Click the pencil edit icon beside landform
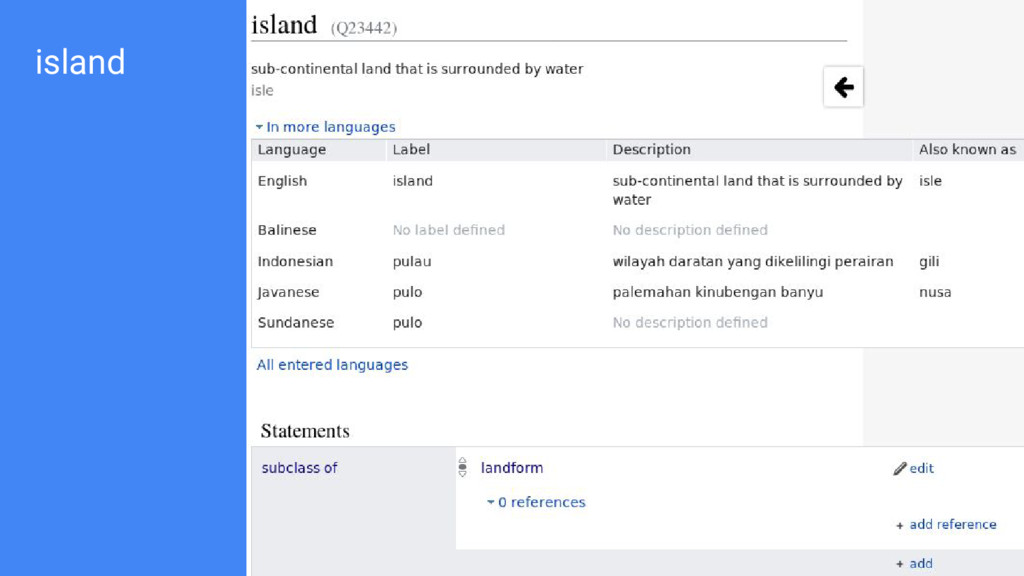 coord(900,469)
